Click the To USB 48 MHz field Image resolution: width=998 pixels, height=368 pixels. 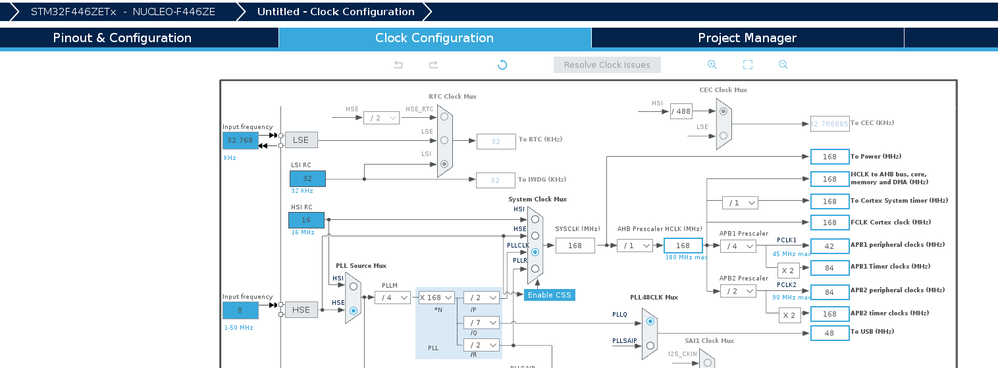click(829, 332)
